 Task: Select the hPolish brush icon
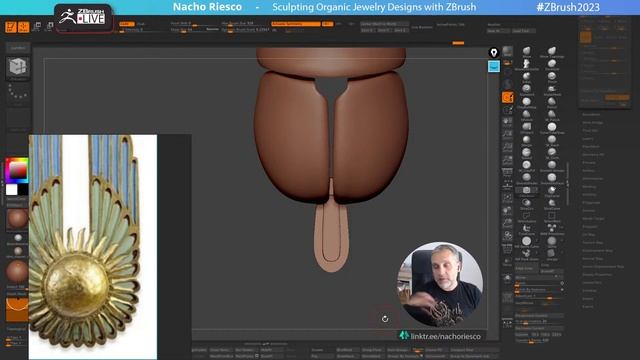tap(527, 114)
